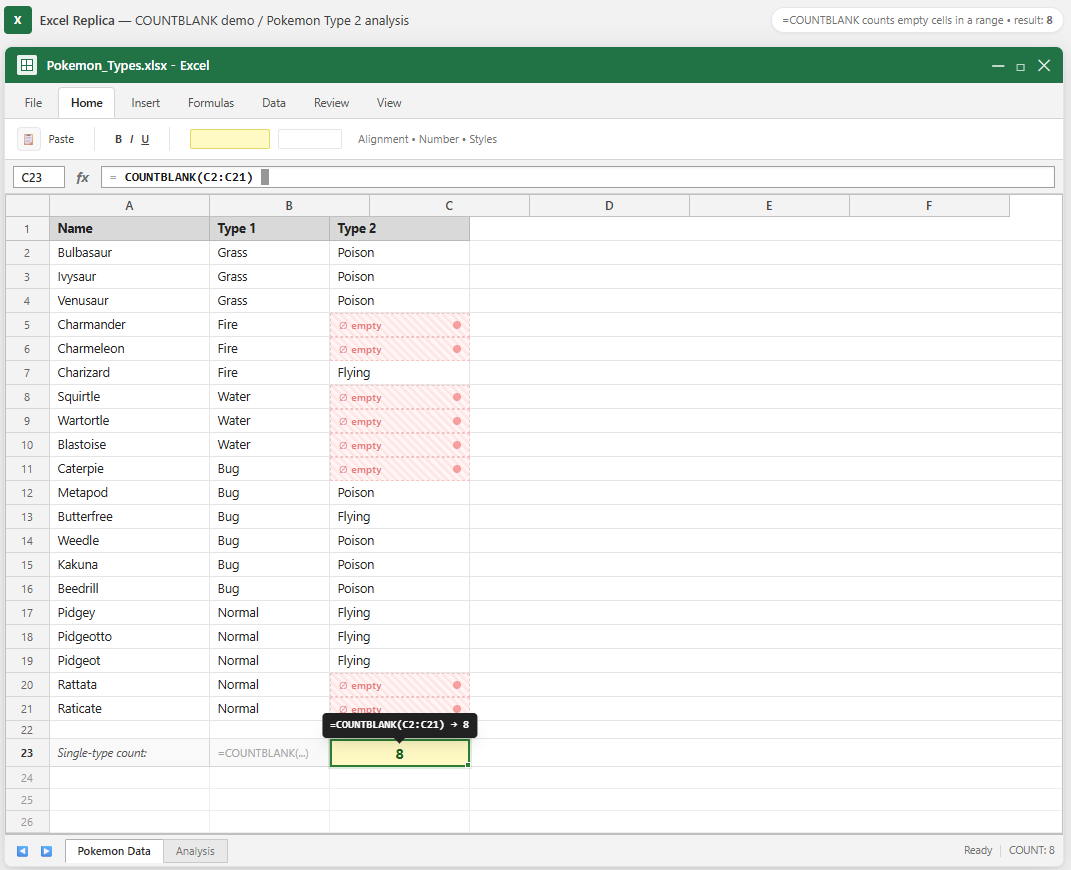Click the red dot in Squirtle's empty cell
The width and height of the screenshot is (1071, 870).
click(457, 397)
